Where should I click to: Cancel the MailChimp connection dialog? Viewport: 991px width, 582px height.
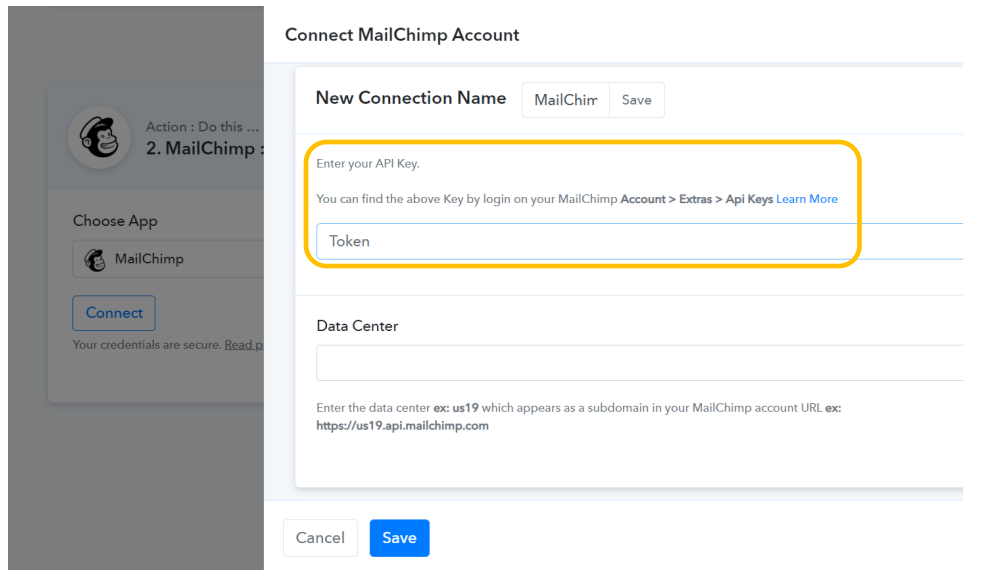coord(320,538)
